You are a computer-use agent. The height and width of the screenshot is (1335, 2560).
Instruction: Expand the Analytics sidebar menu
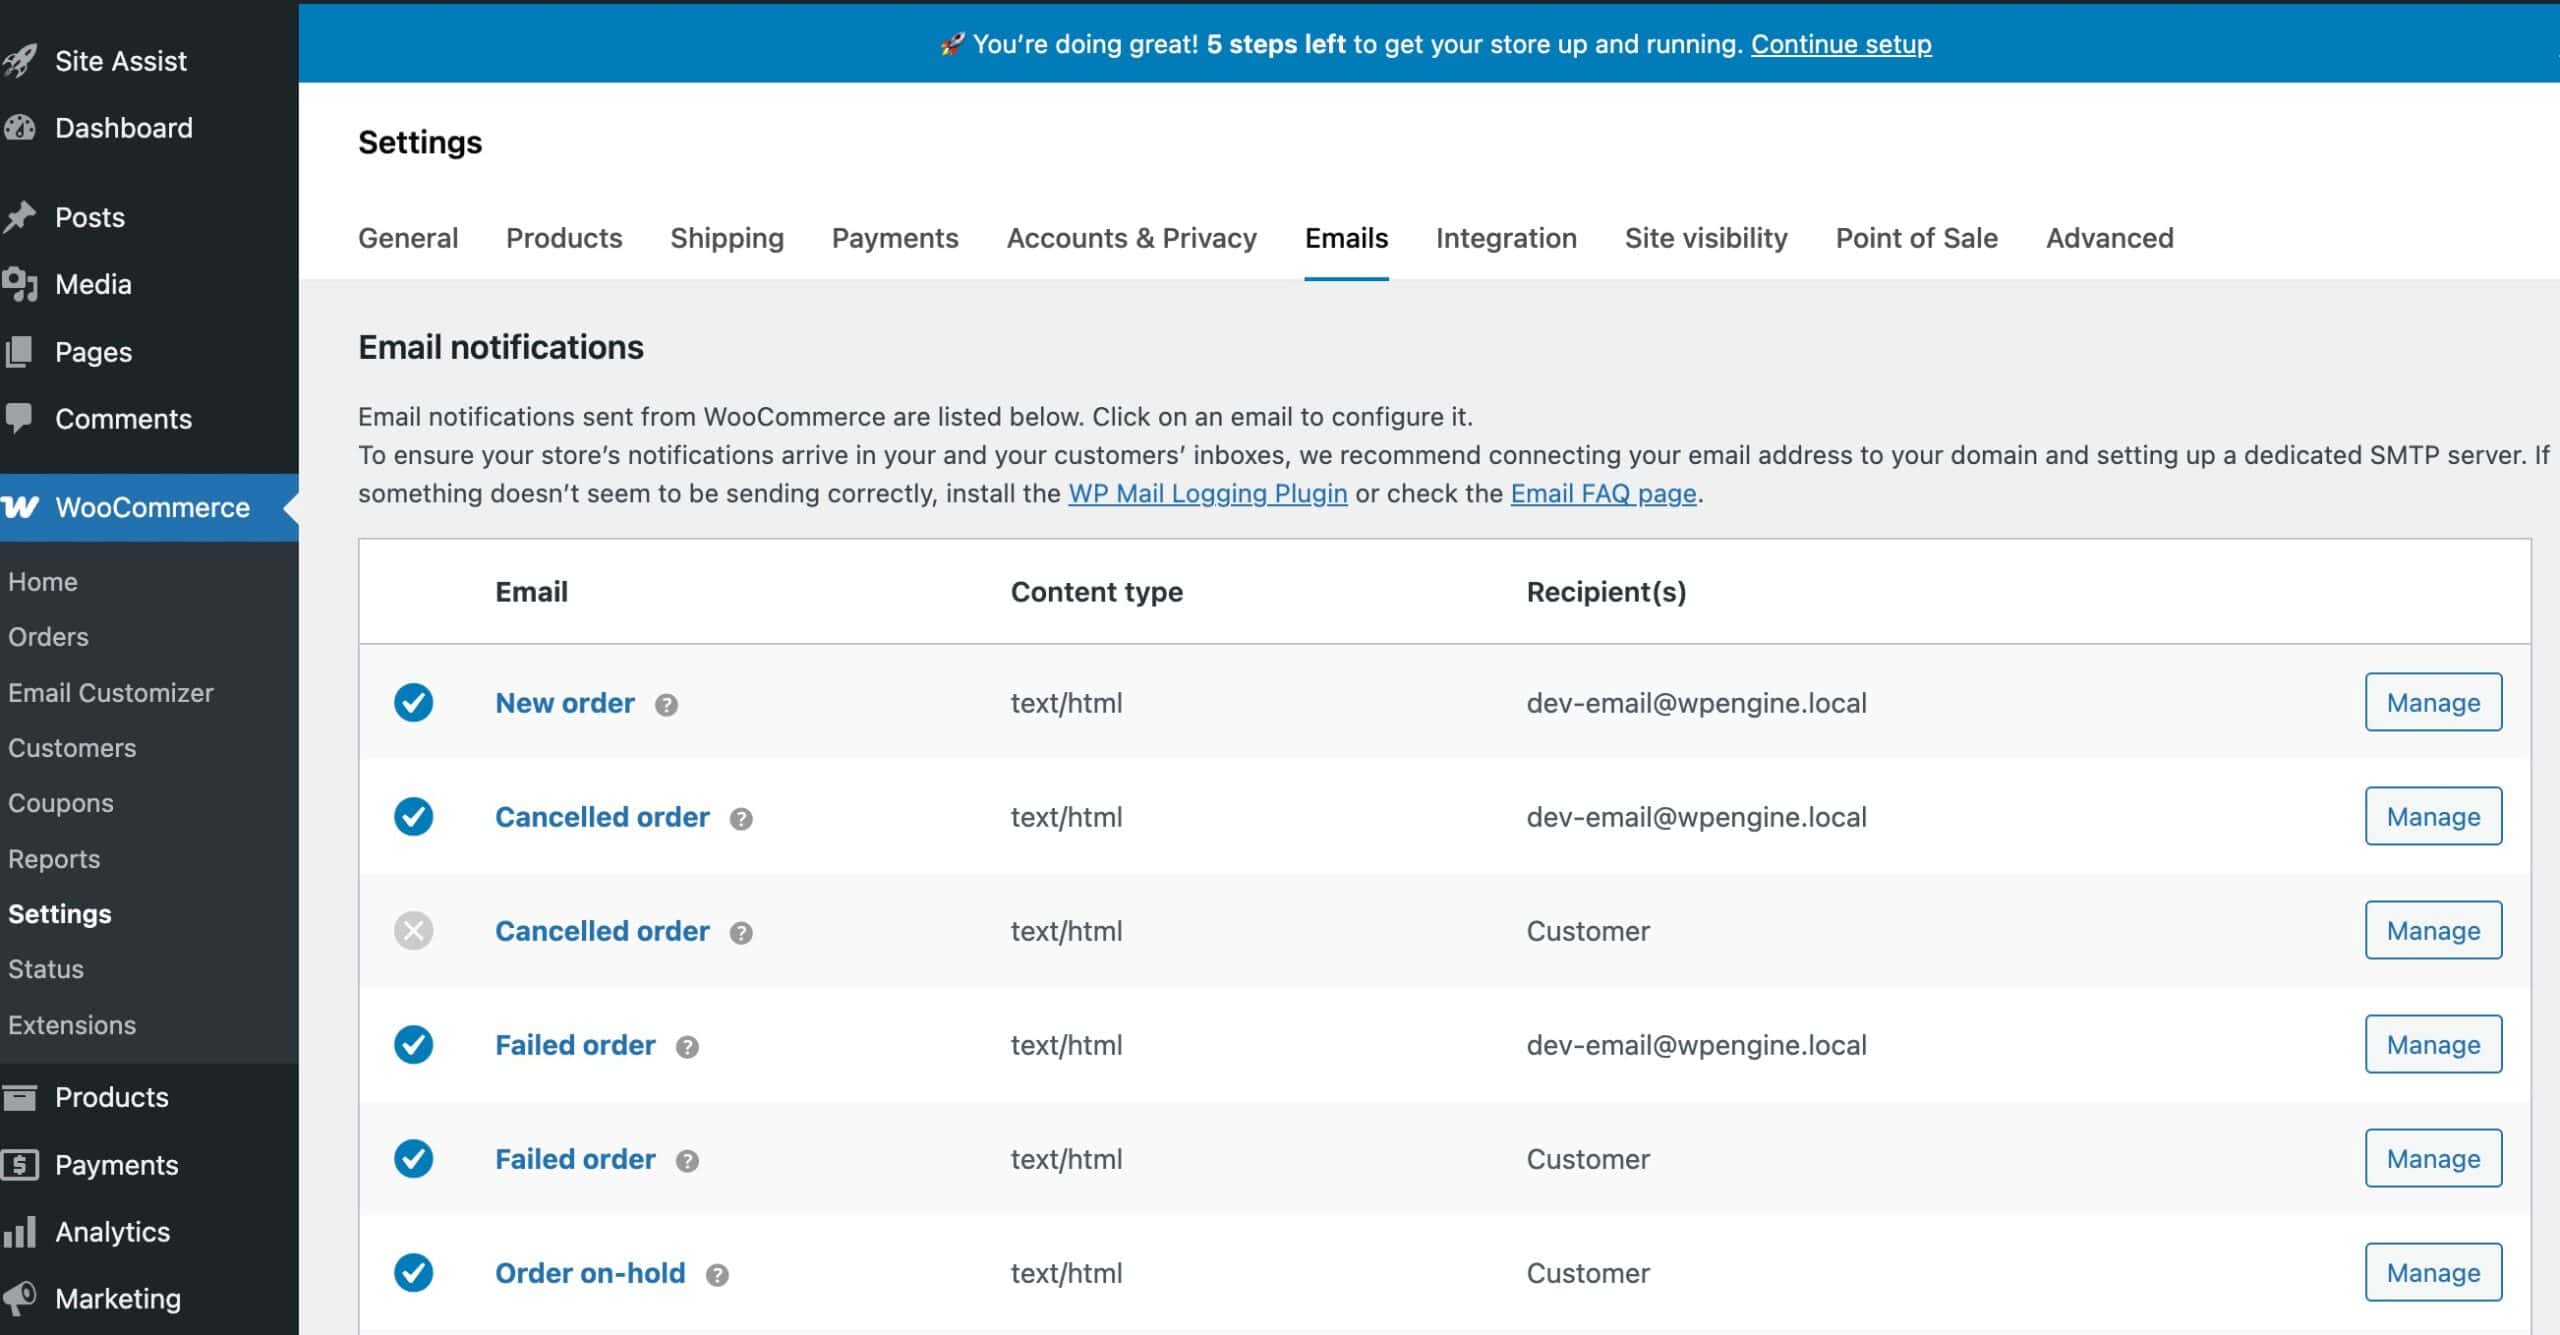click(112, 1231)
